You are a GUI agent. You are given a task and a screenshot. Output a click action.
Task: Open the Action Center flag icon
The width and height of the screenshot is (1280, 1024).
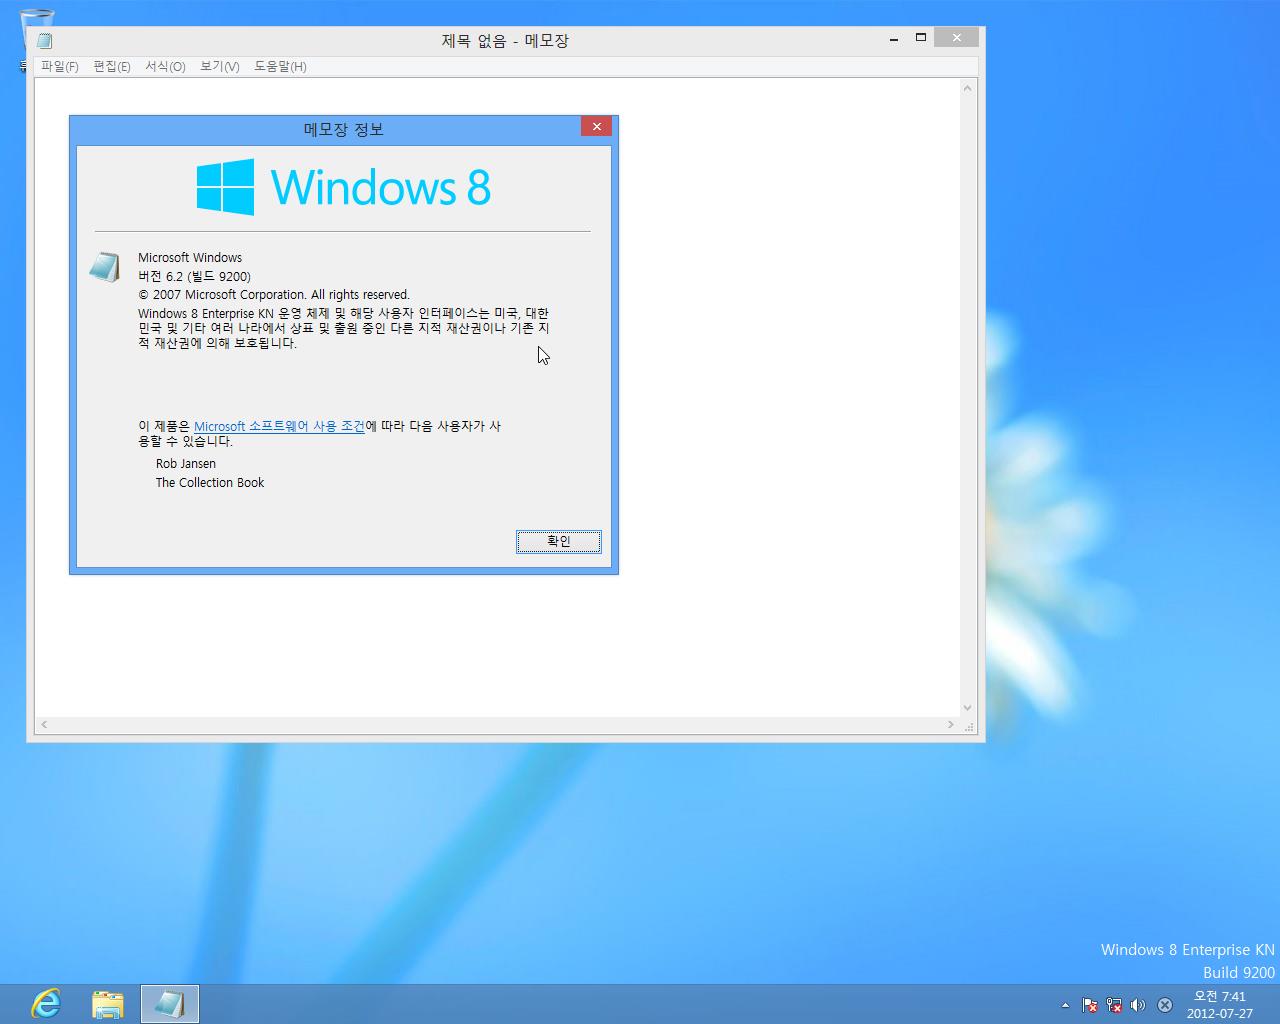coord(1090,1005)
